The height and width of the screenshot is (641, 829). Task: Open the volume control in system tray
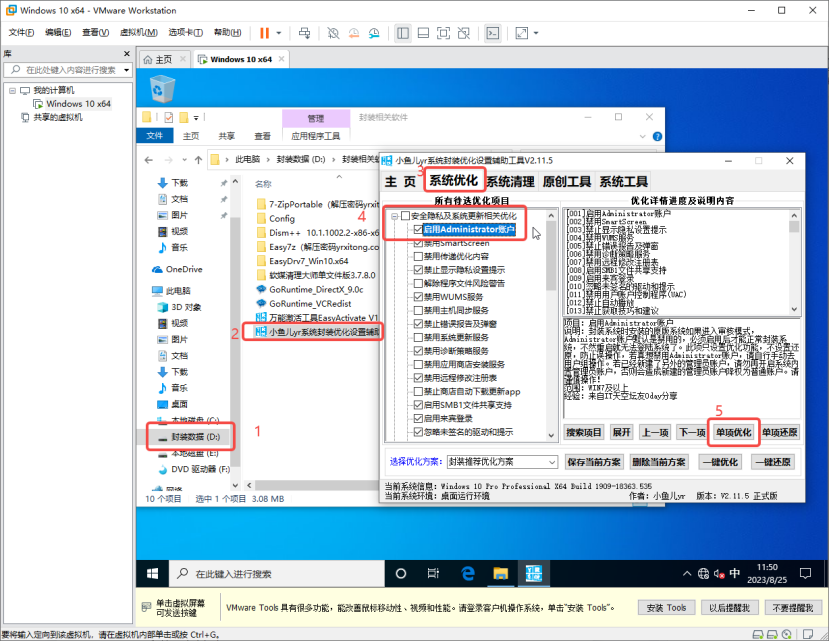tap(719, 574)
